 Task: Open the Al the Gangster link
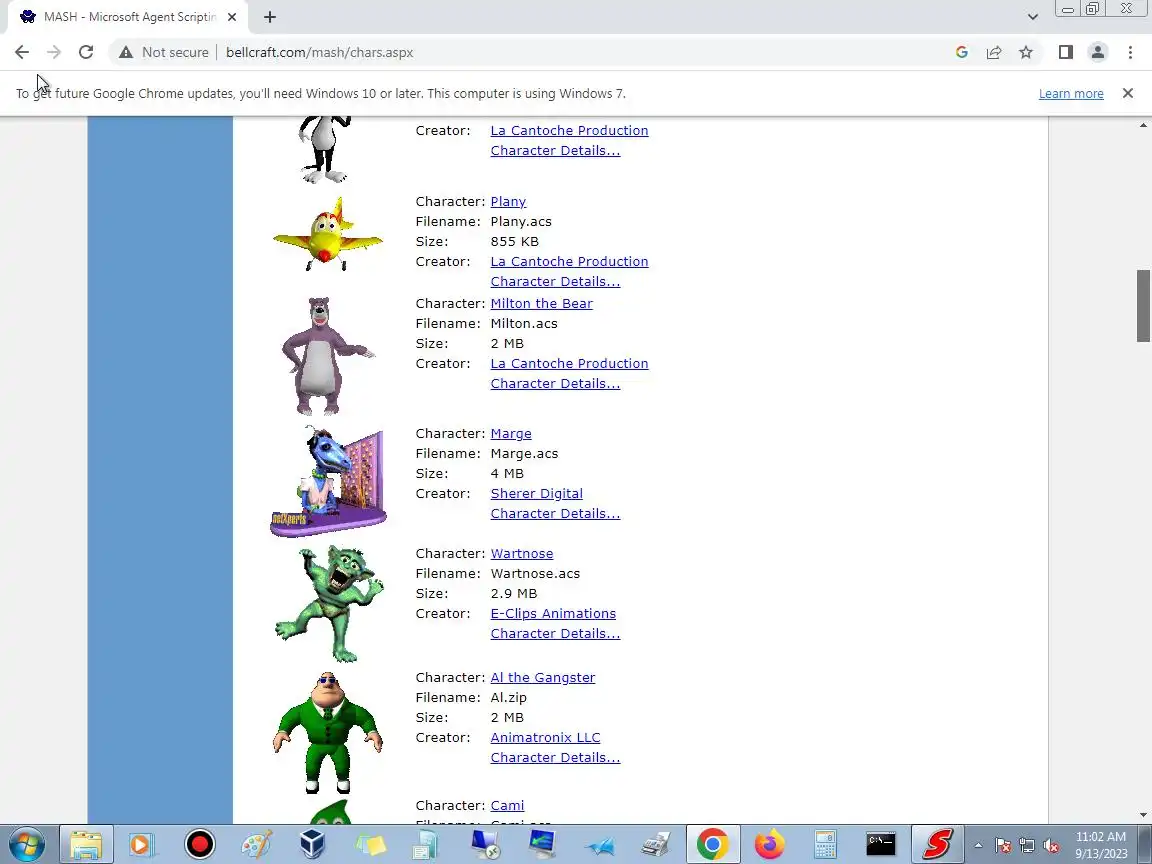(543, 677)
